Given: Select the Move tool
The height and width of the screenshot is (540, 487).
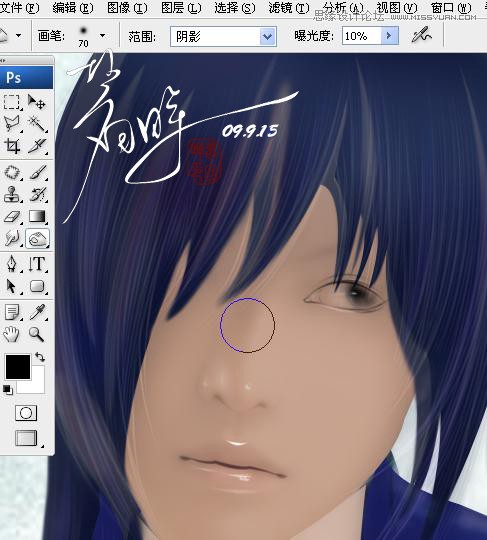Looking at the screenshot, I should [x=37, y=102].
